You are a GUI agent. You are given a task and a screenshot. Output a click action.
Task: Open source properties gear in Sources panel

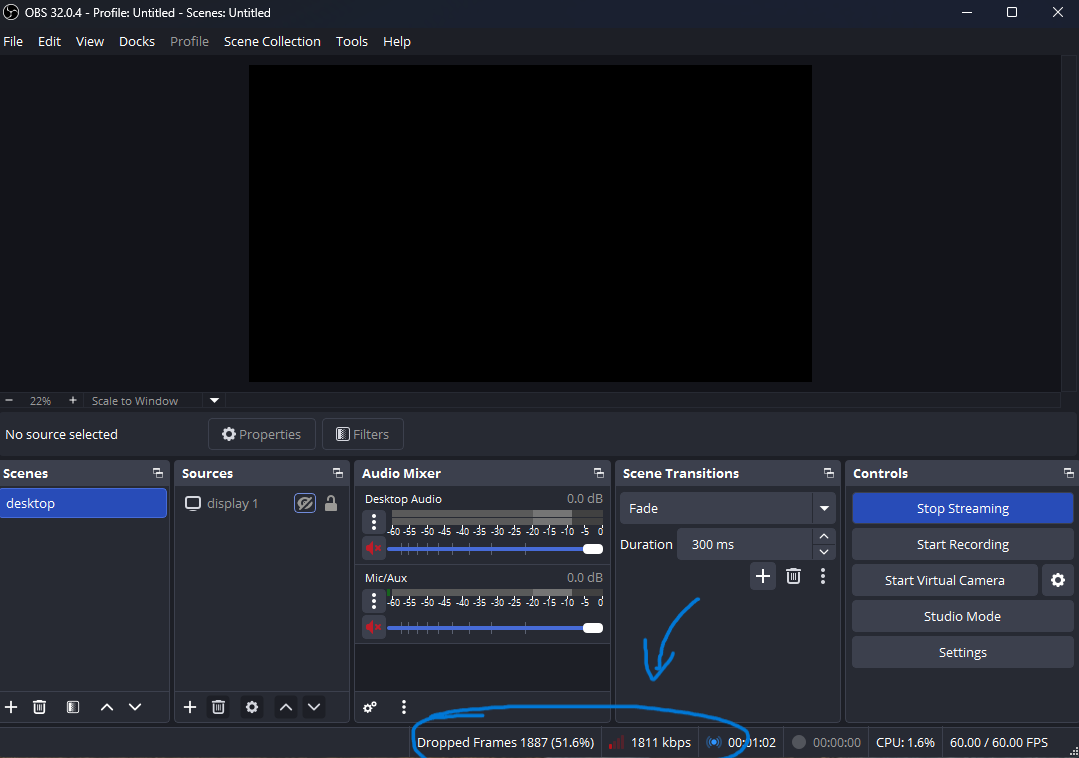coord(252,707)
